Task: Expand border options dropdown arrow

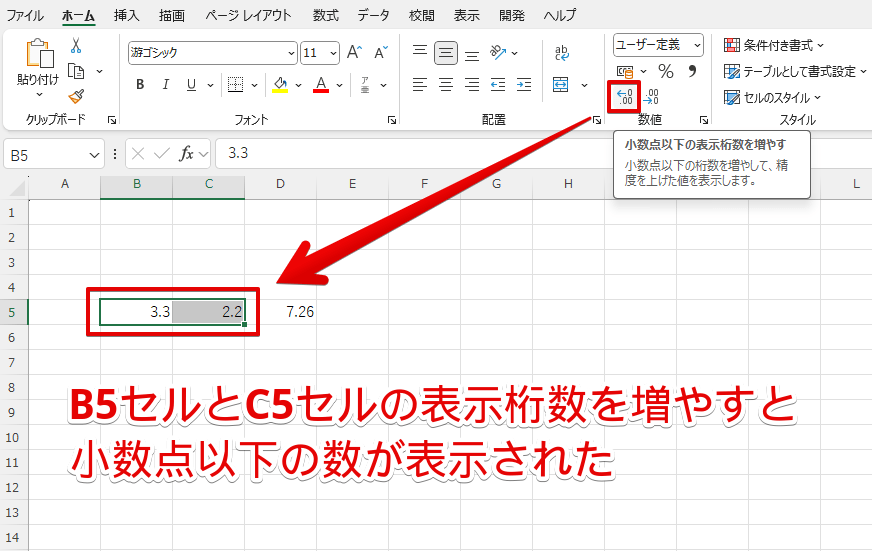Action: tap(254, 85)
